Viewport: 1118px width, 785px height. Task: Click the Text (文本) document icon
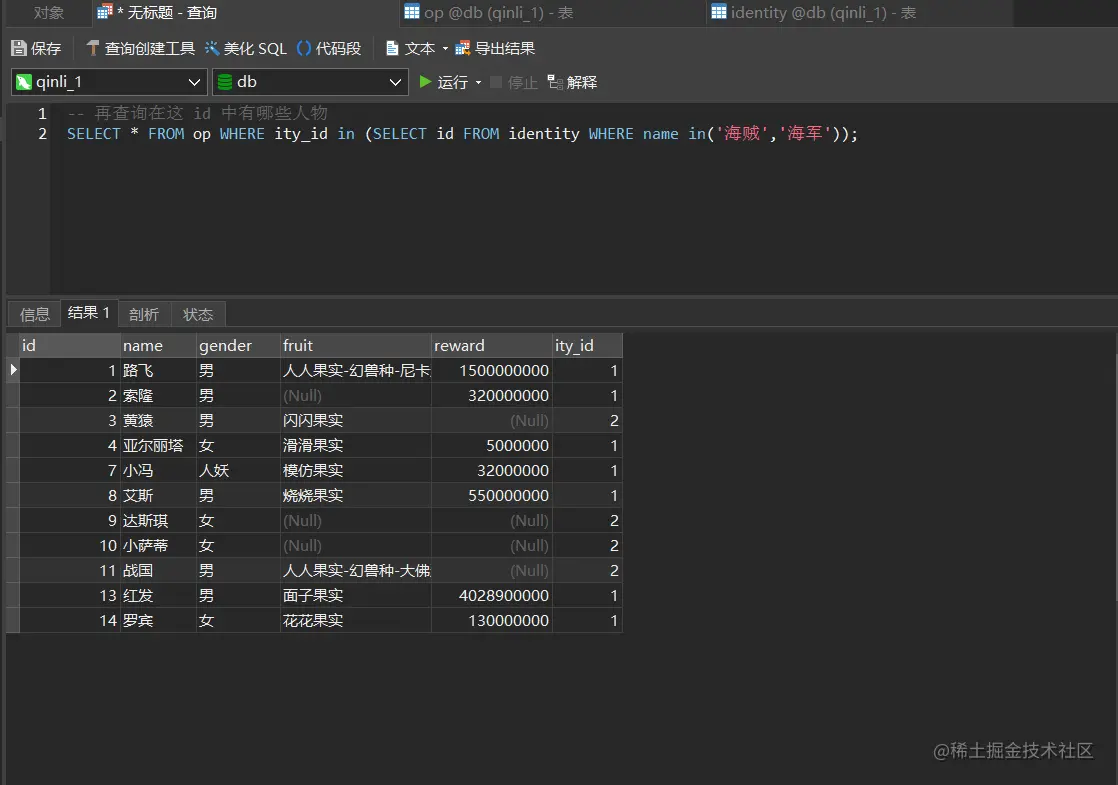click(x=391, y=48)
